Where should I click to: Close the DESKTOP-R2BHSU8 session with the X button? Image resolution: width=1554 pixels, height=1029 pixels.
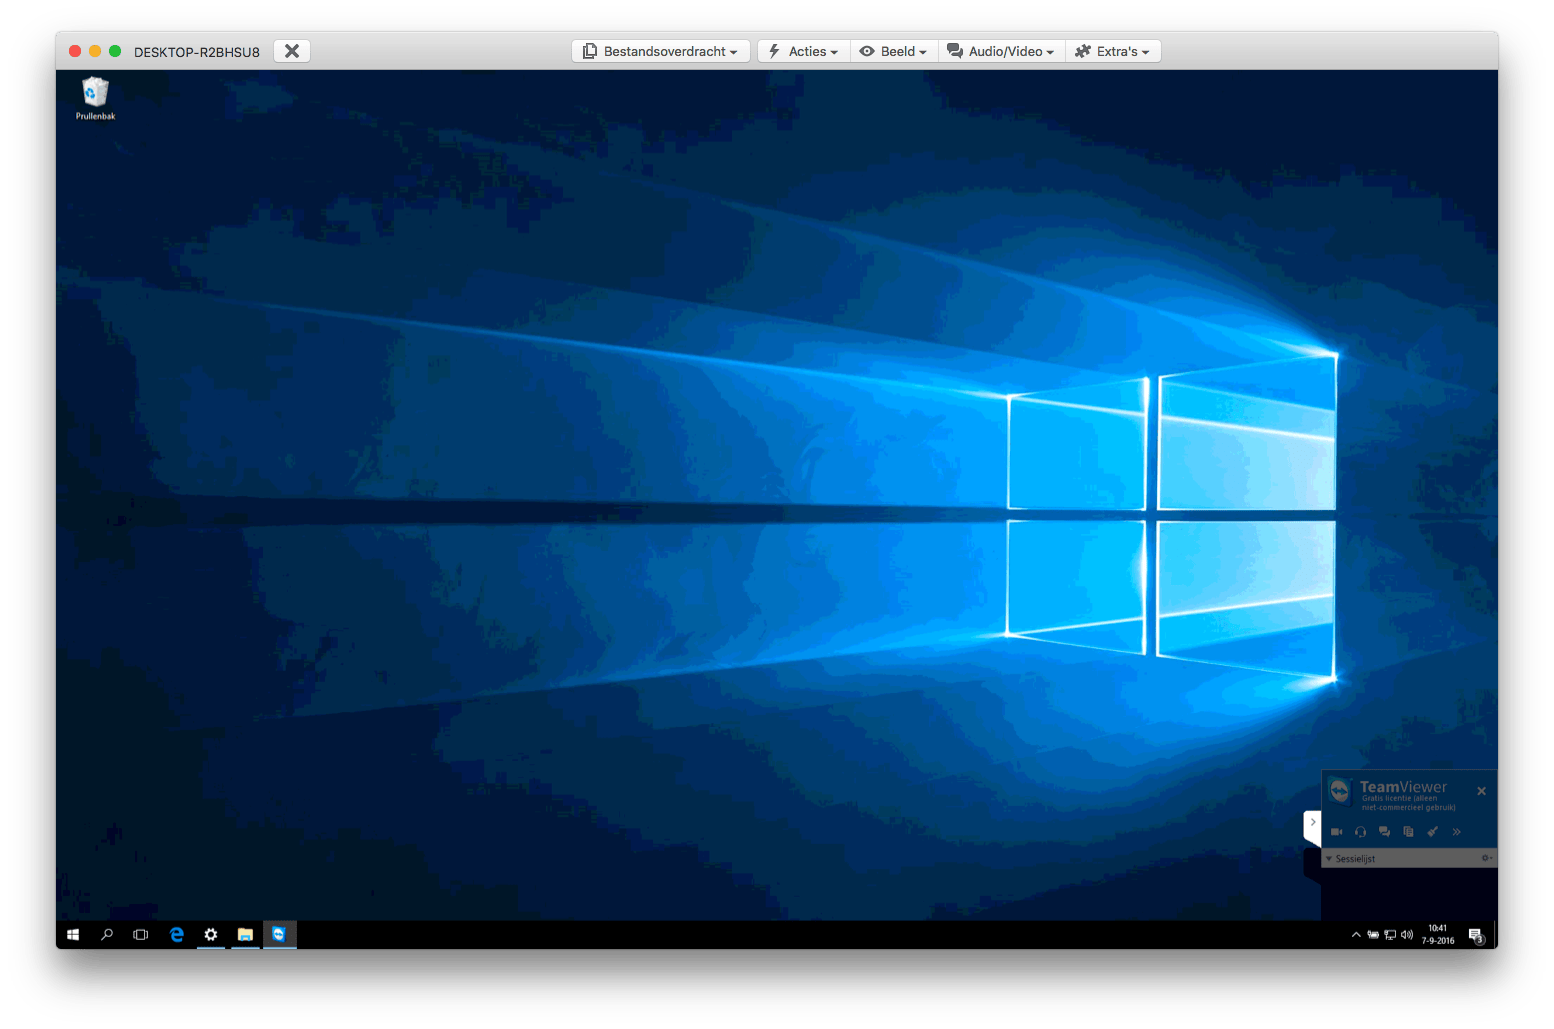click(292, 51)
